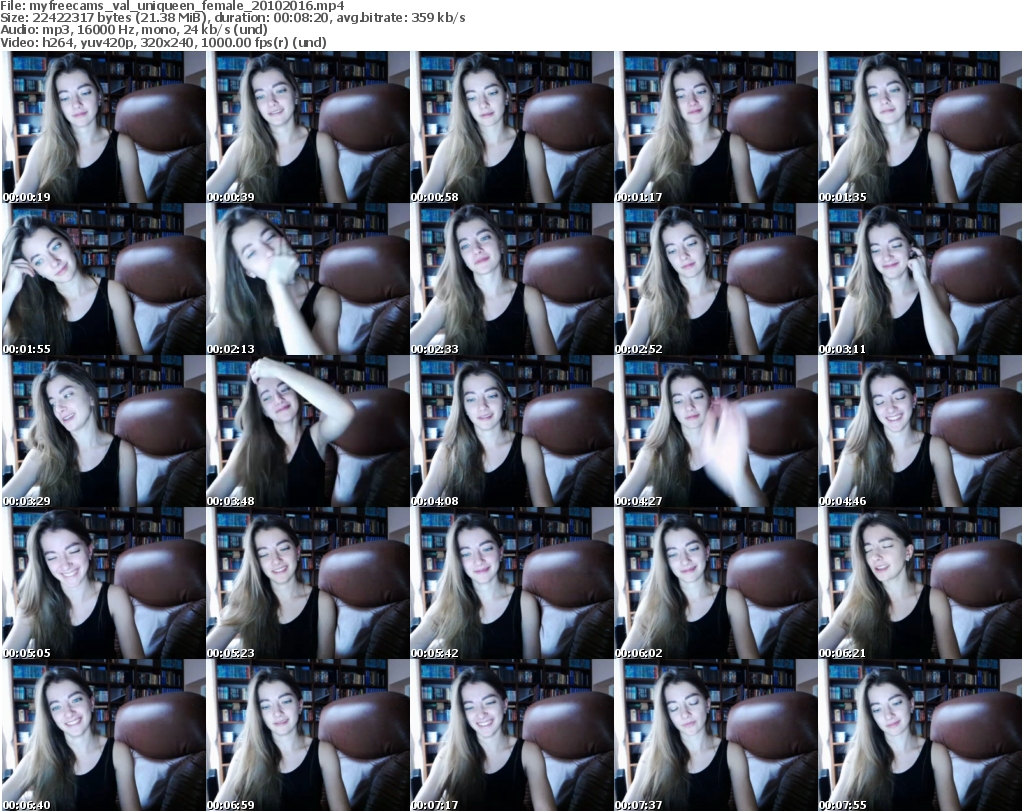Click the frame at 00:04:46
Viewport: 1024px width, 811px height.
pos(920,432)
